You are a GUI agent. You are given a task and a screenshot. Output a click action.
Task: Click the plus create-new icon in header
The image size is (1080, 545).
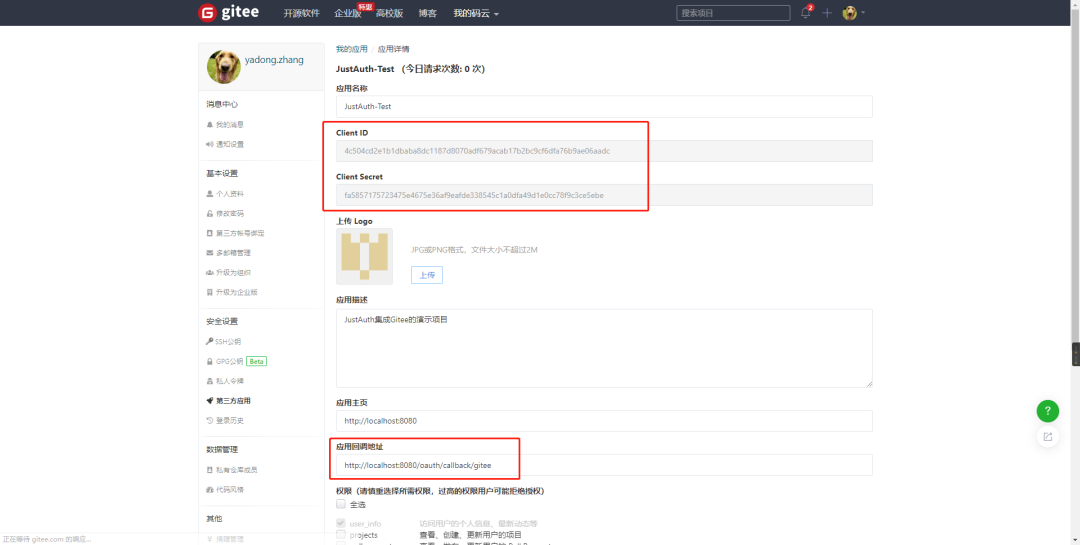tap(827, 13)
